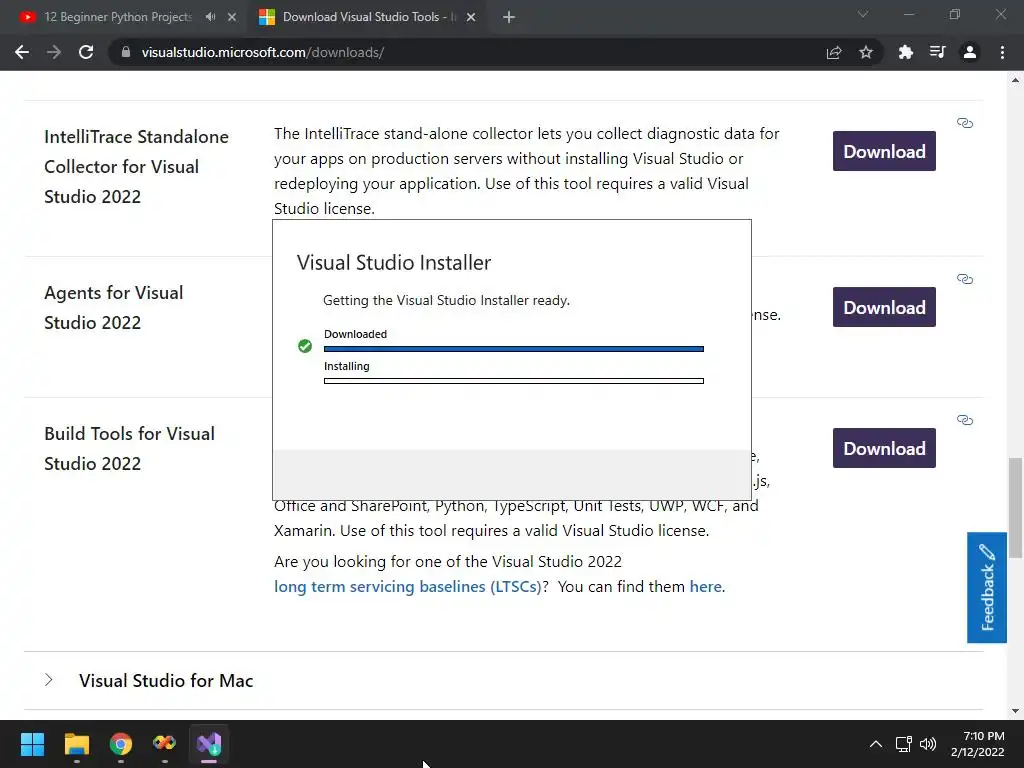Open File Explorer from the taskbar
This screenshot has height=768, width=1024.
[76, 744]
